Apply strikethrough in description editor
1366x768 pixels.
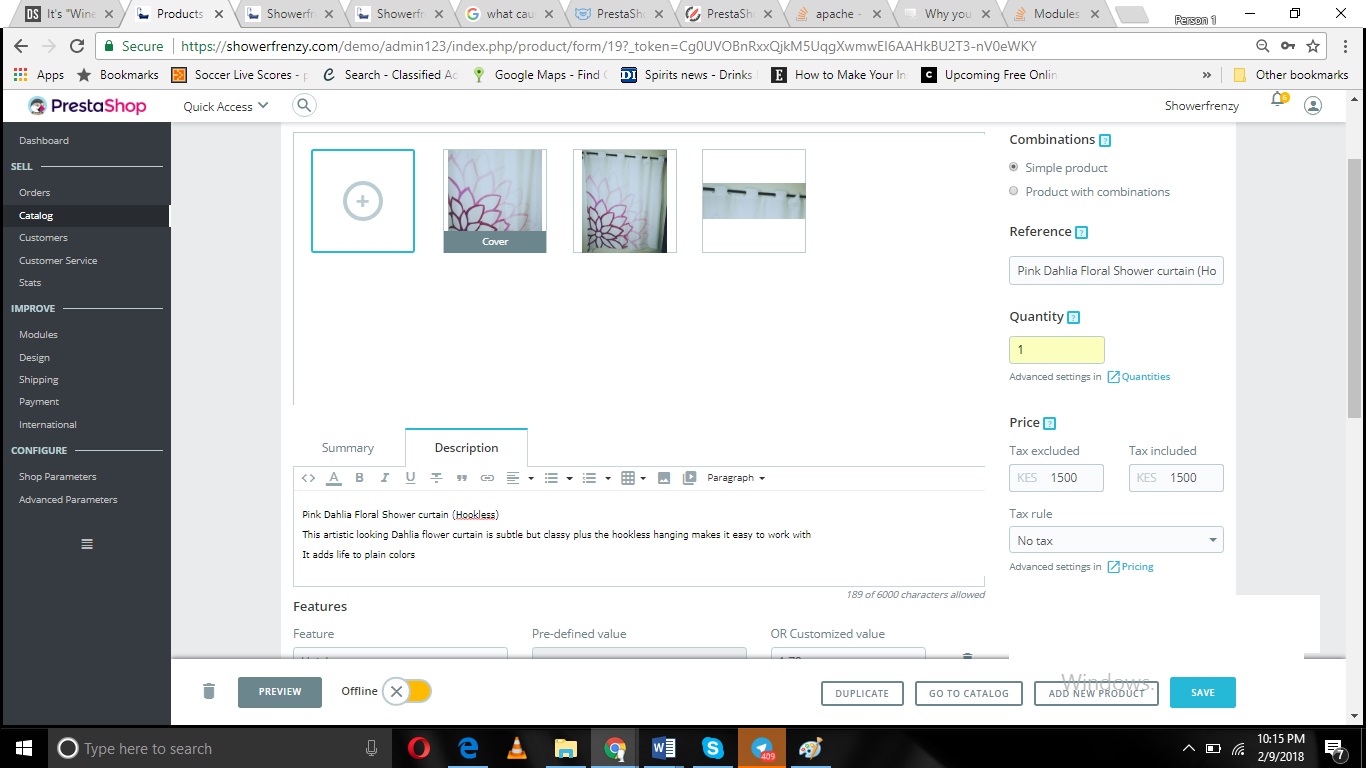(436, 478)
